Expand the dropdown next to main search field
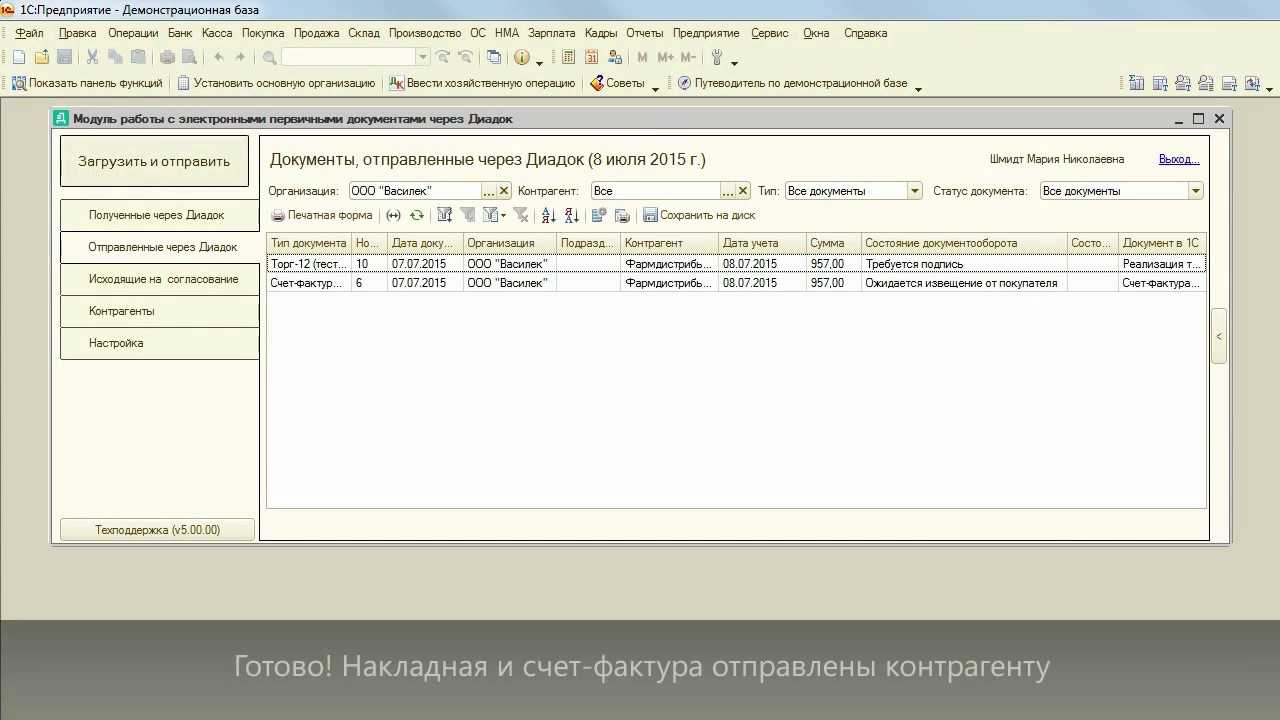Image resolution: width=1280 pixels, height=720 pixels. coord(422,57)
